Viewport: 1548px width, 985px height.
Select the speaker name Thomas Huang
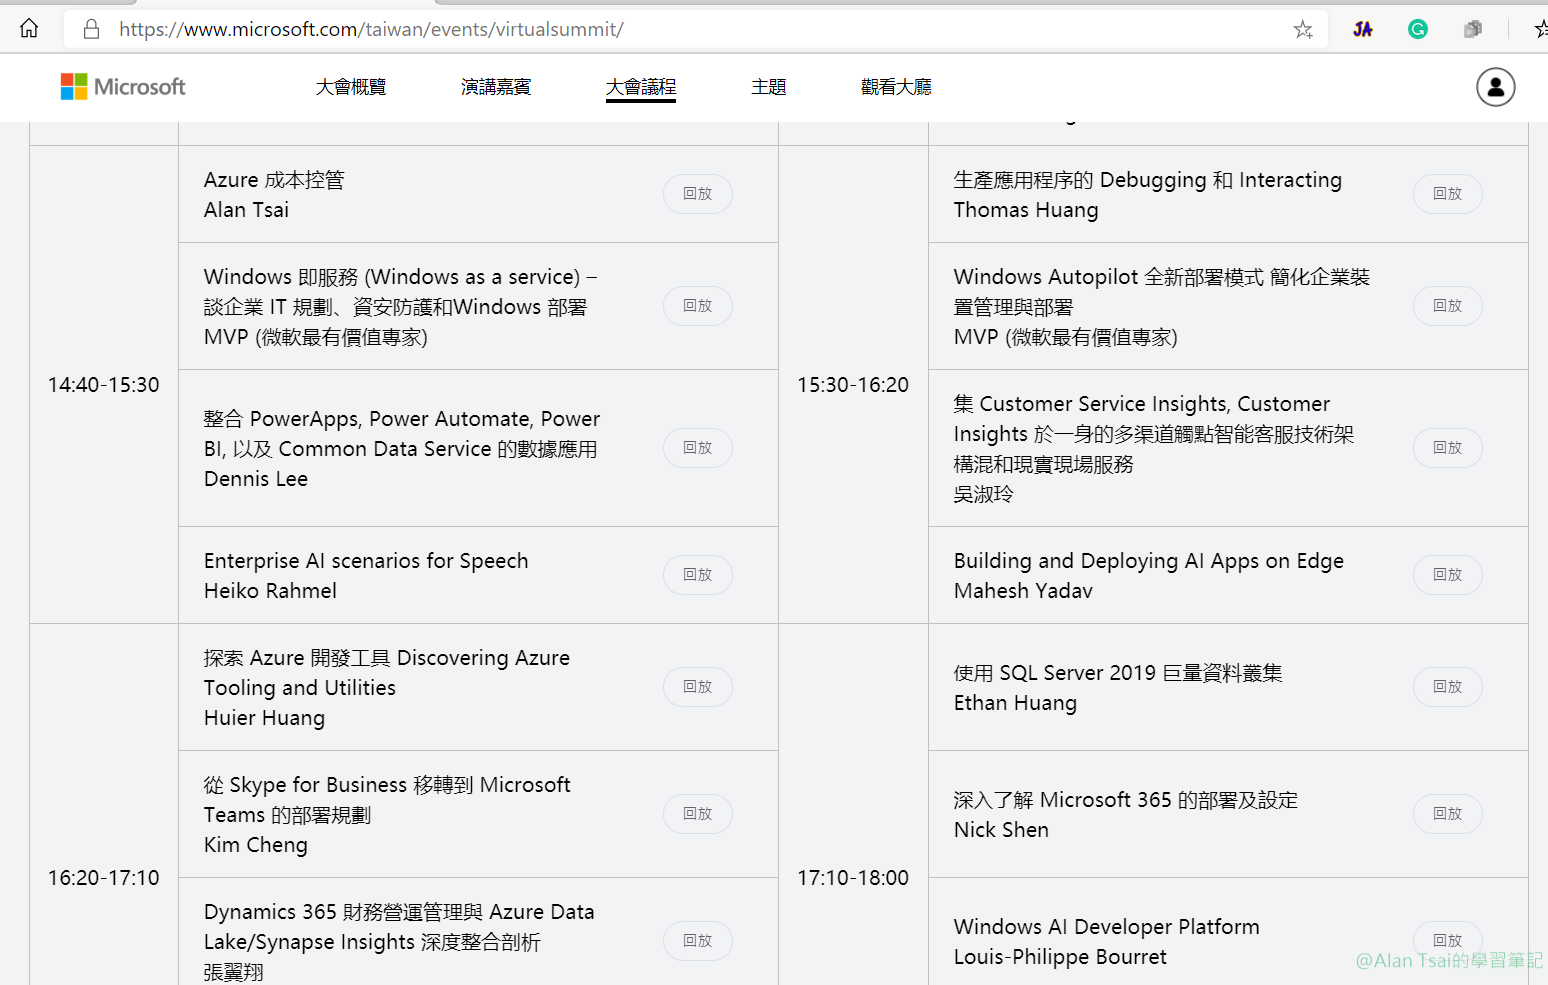pos(1026,210)
